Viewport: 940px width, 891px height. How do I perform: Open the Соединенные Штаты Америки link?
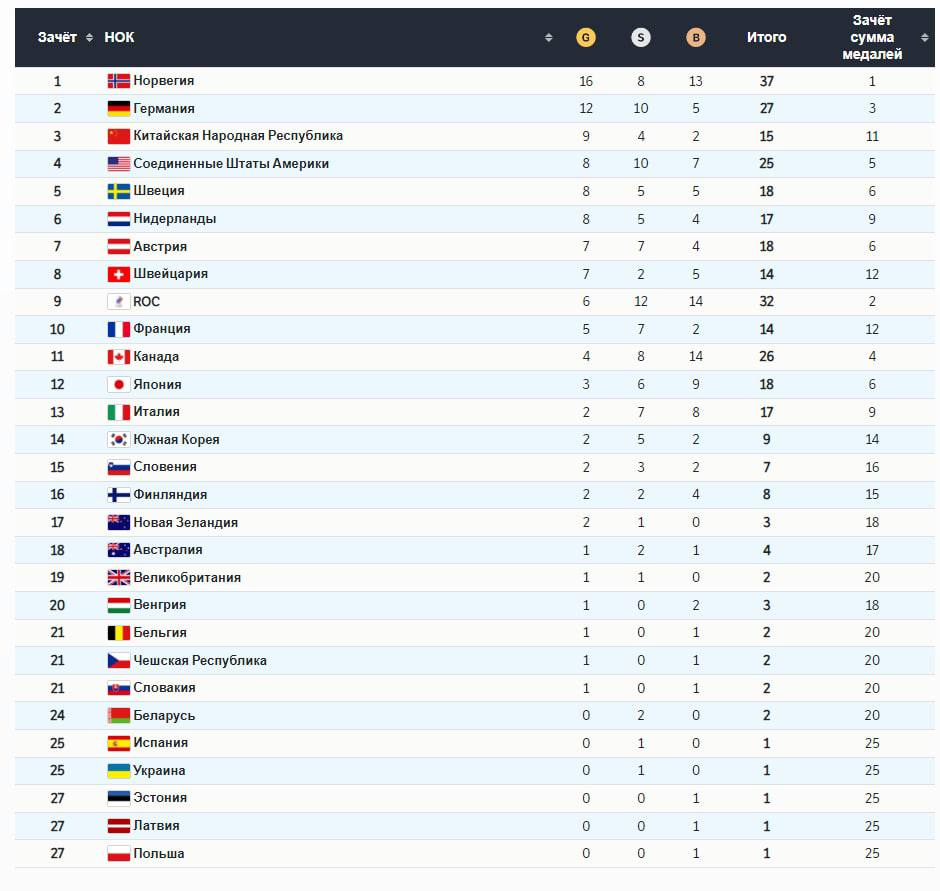pyautogui.click(x=231, y=164)
